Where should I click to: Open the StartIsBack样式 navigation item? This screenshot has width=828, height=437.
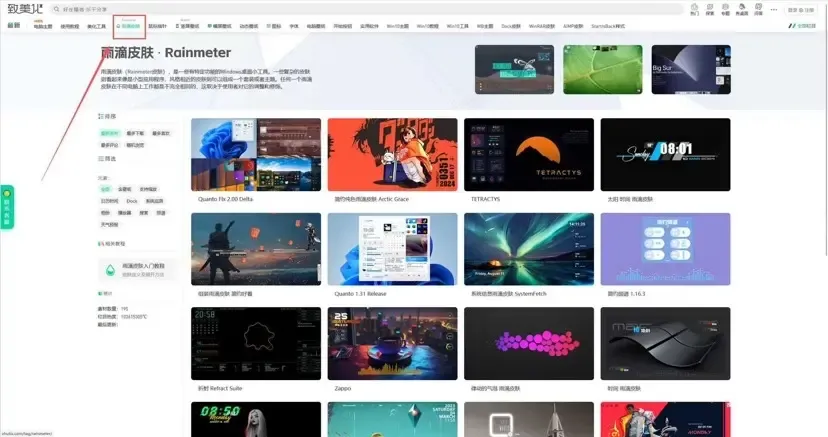pyautogui.click(x=608, y=26)
